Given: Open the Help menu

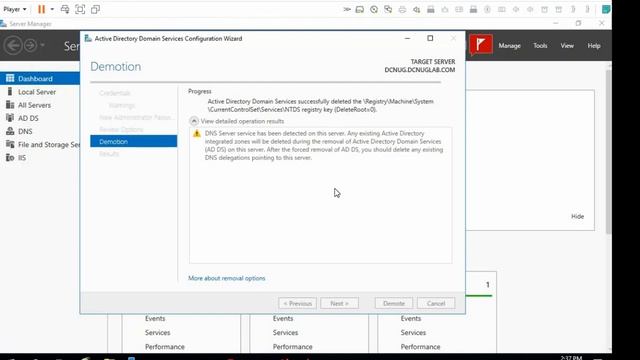Looking at the screenshot, I should tap(594, 46).
